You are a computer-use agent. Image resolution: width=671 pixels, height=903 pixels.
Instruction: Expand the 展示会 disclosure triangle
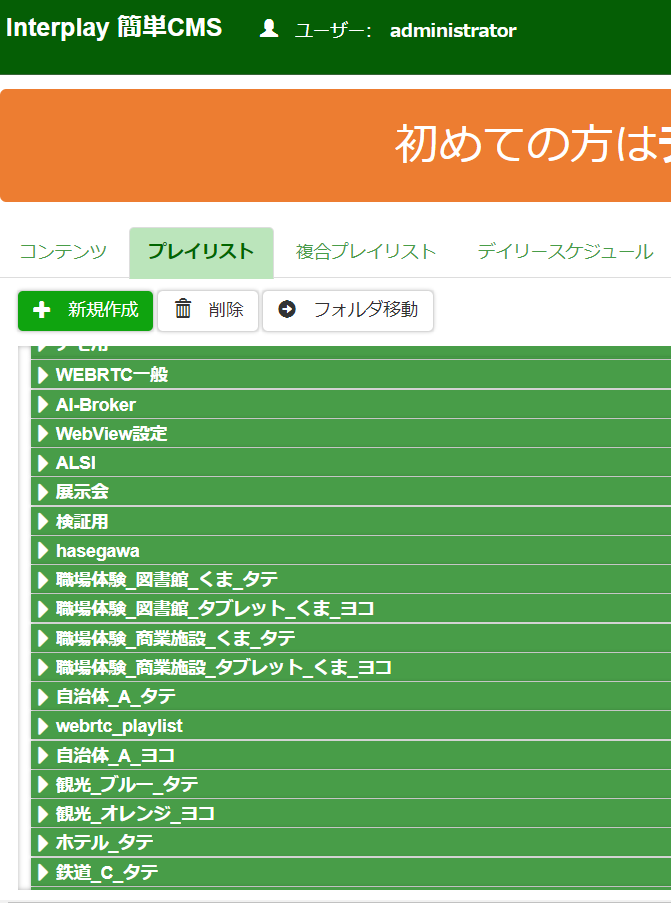pos(43,492)
